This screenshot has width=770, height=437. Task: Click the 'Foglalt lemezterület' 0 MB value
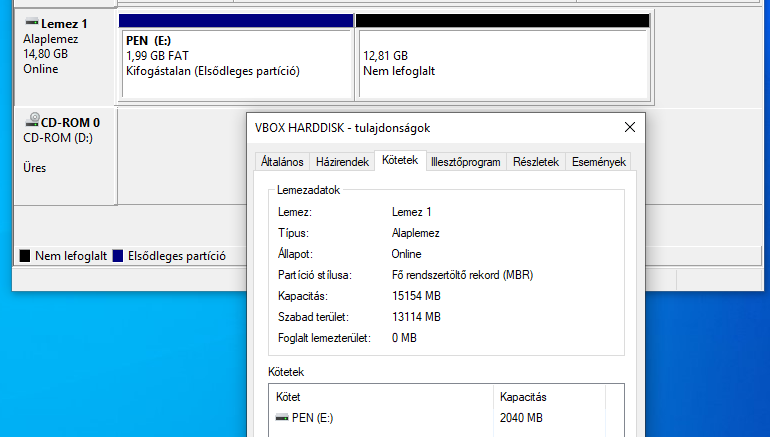click(404, 338)
